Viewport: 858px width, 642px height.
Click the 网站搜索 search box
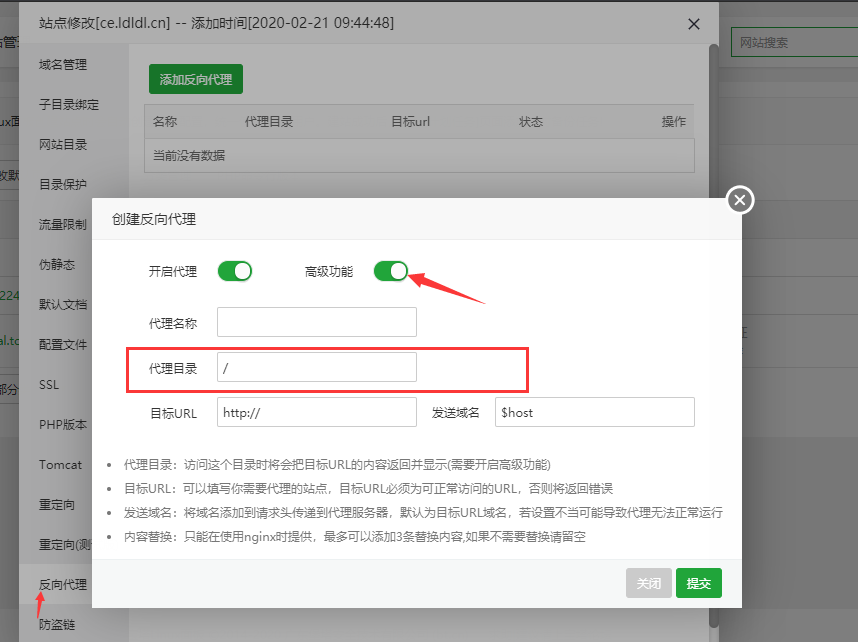(793, 43)
